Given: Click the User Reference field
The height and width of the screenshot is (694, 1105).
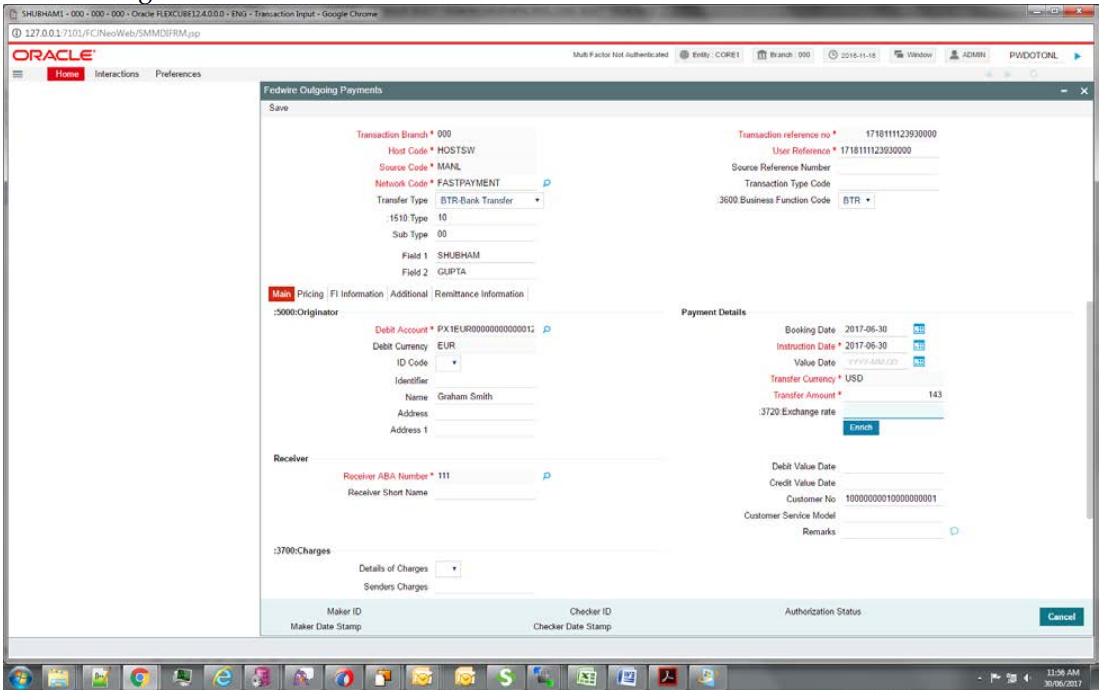Looking at the screenshot, I should pos(889,151).
